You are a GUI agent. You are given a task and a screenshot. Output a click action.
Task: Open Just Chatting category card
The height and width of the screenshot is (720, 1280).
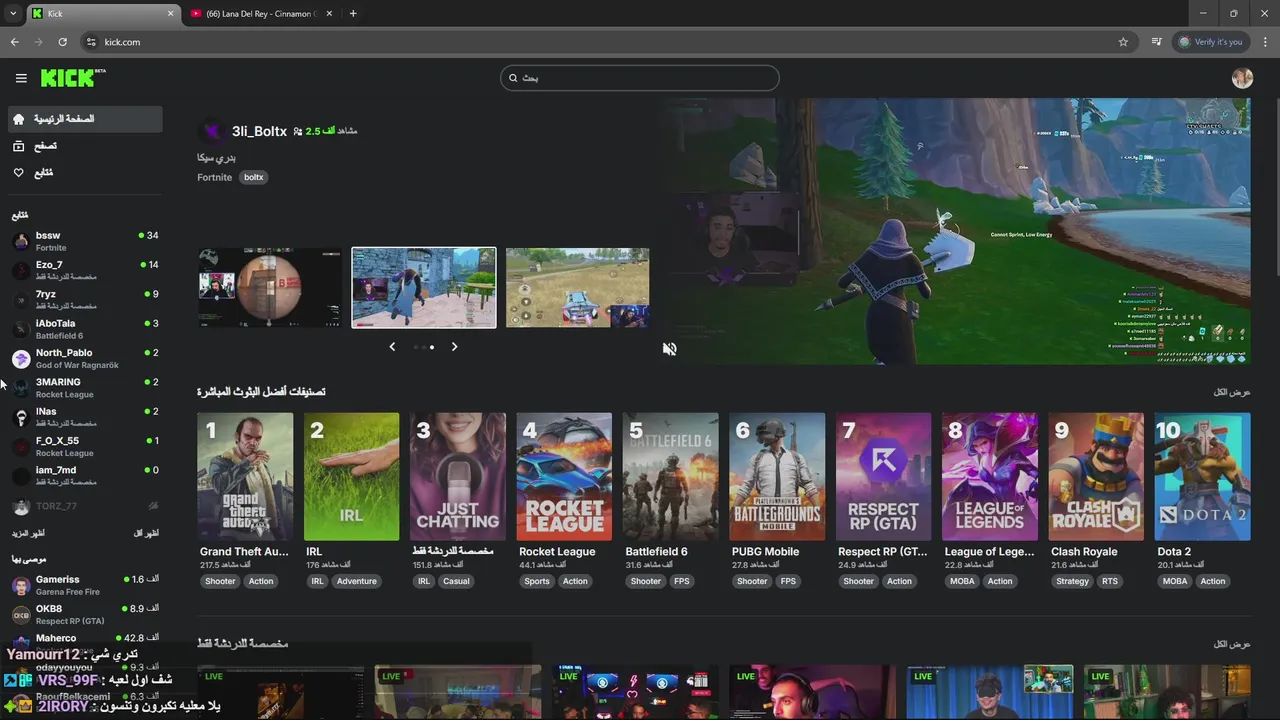(x=458, y=477)
